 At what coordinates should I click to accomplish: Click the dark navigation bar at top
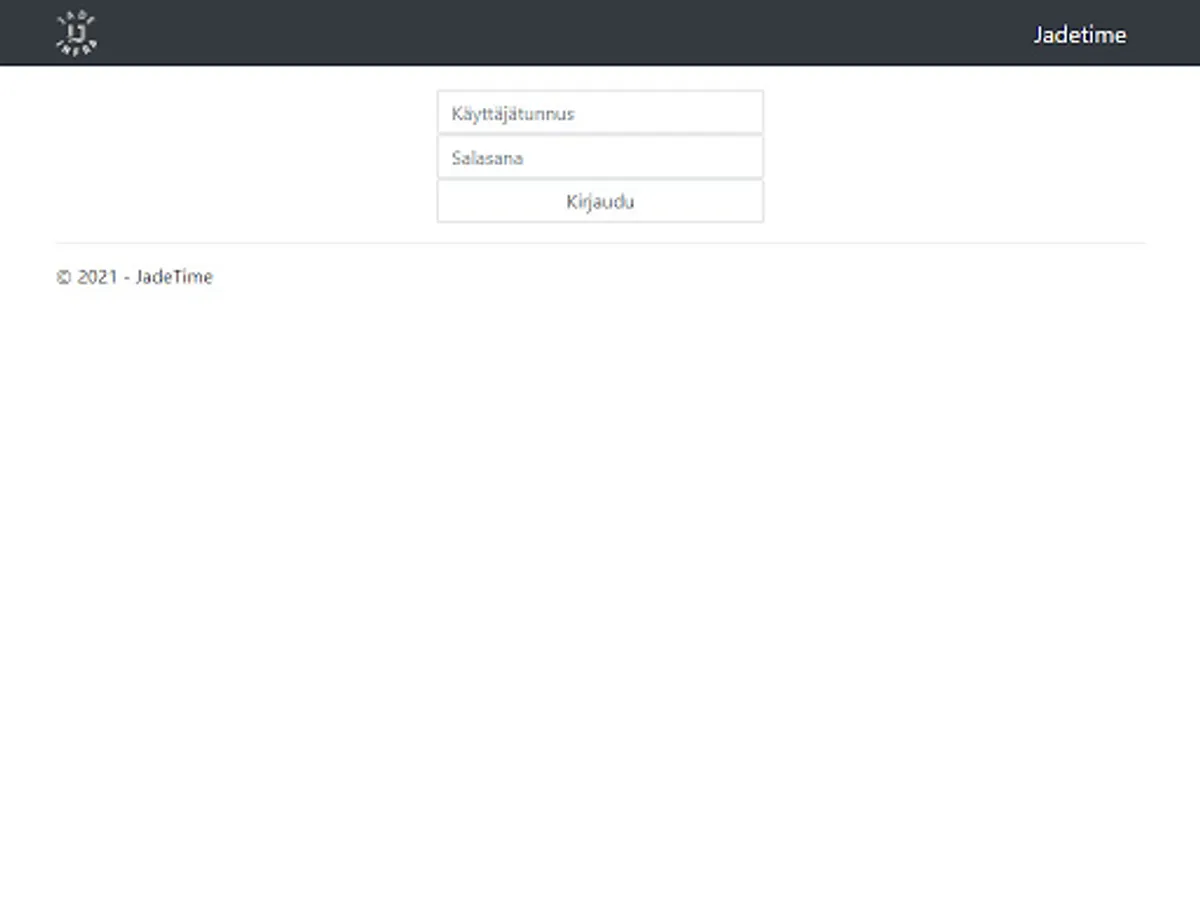600,31
